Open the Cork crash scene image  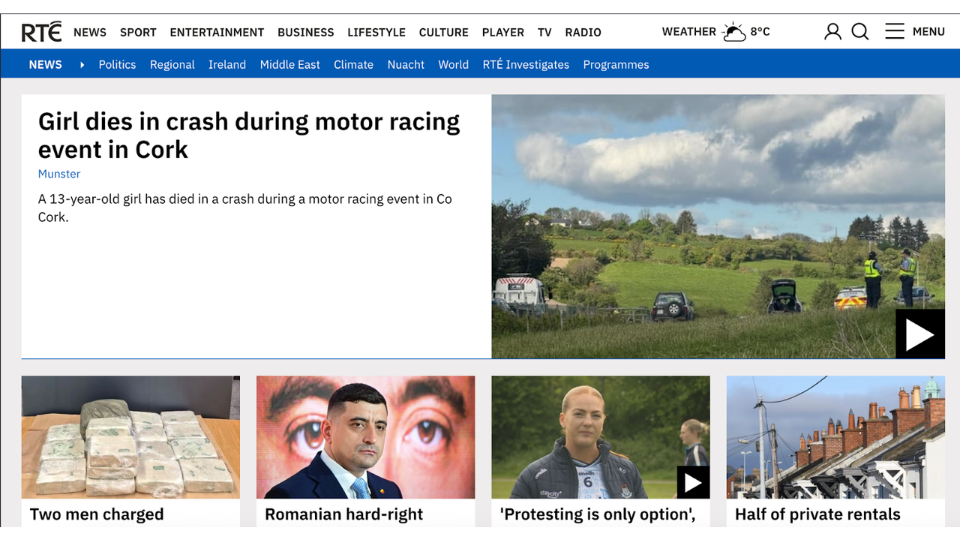click(x=718, y=226)
